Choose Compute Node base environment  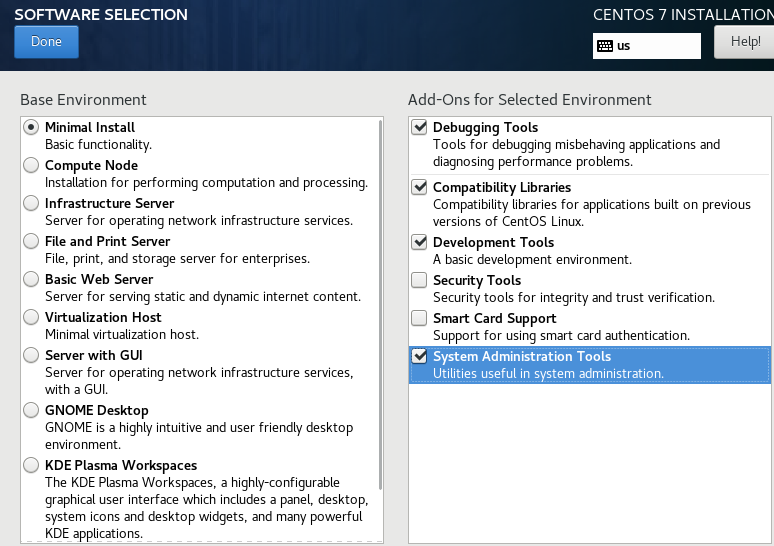(x=32, y=165)
